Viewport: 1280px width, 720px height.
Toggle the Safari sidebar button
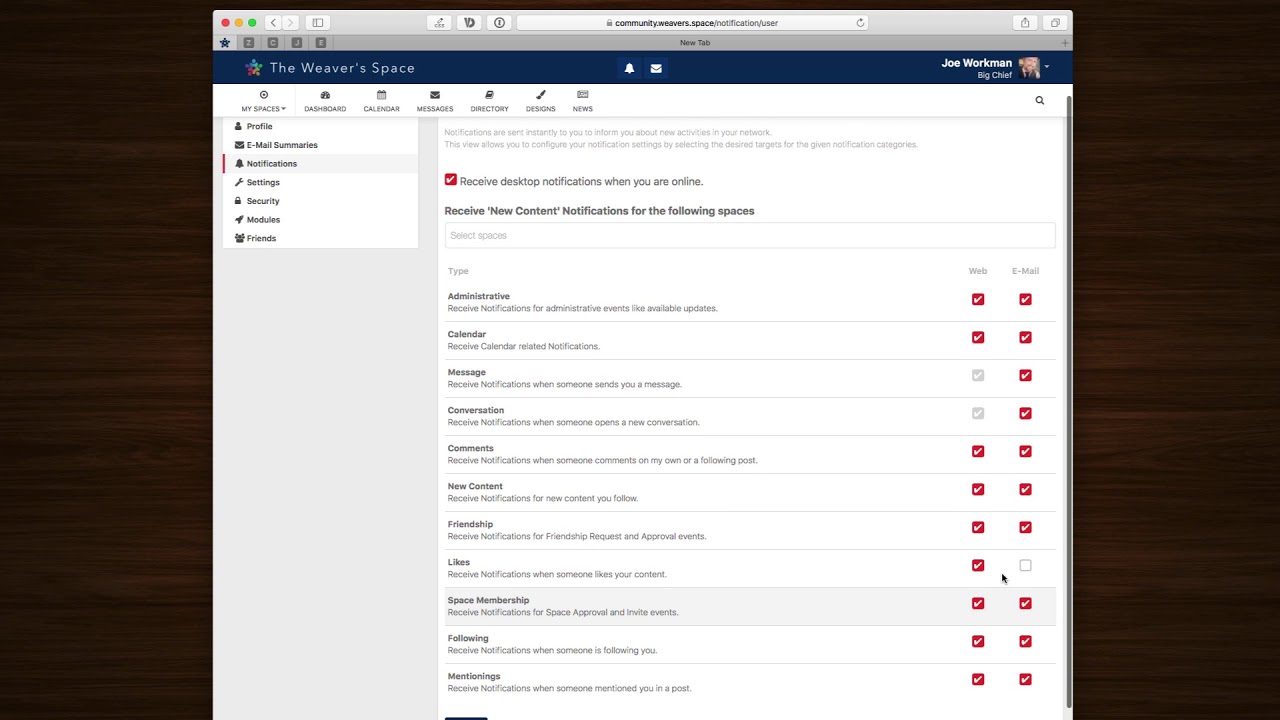coord(317,22)
